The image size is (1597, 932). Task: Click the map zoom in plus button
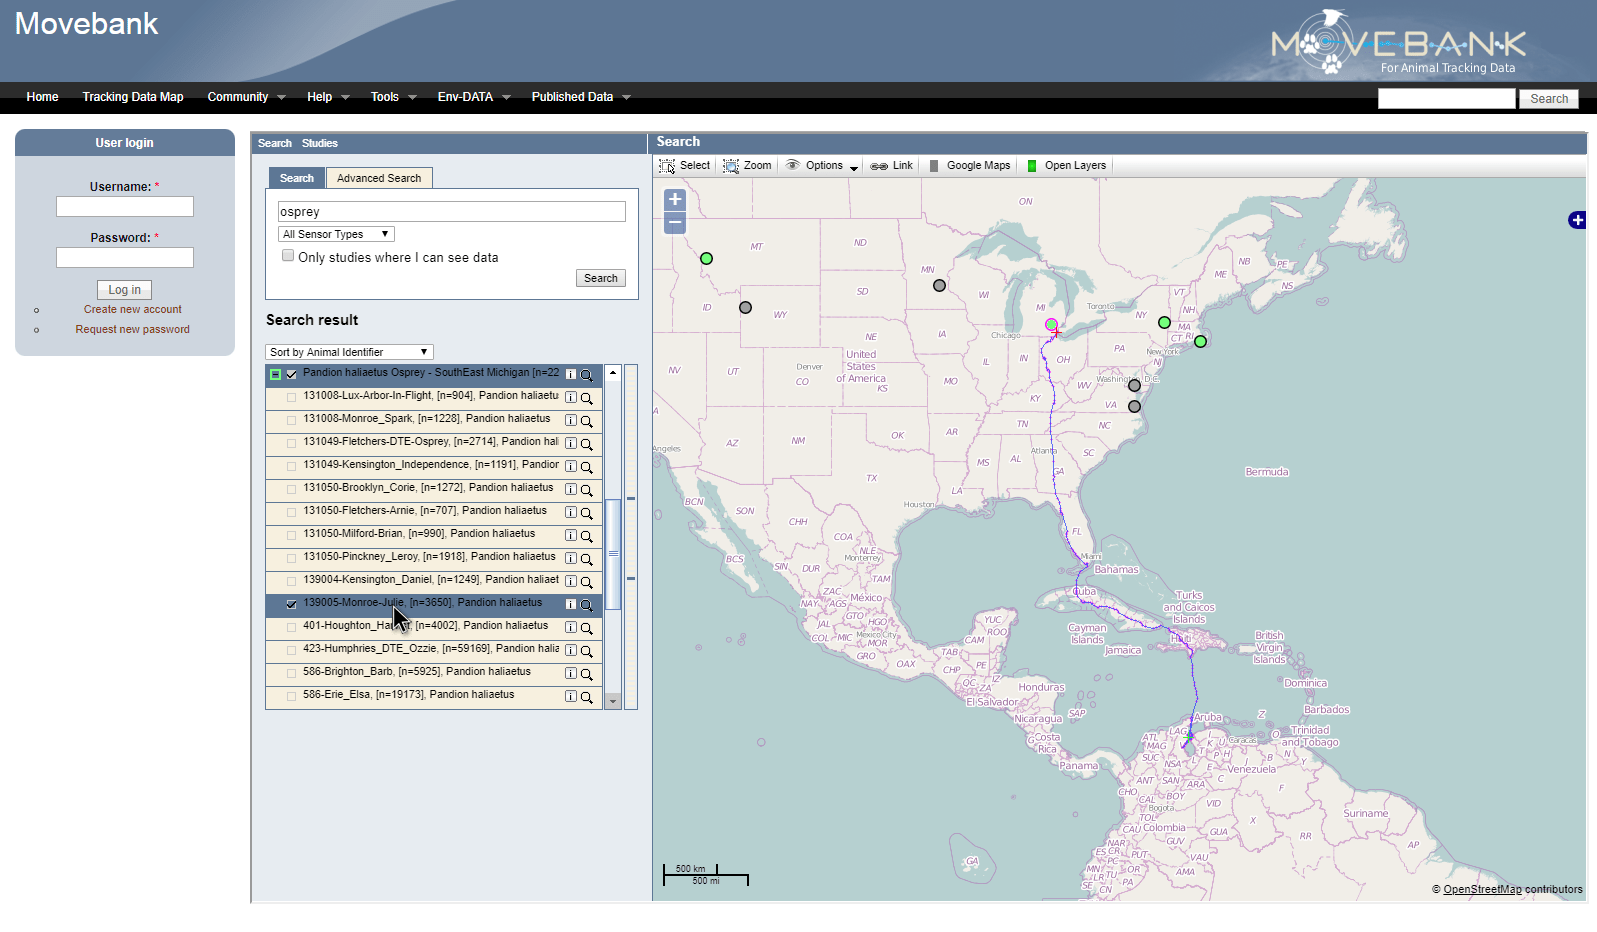click(675, 200)
